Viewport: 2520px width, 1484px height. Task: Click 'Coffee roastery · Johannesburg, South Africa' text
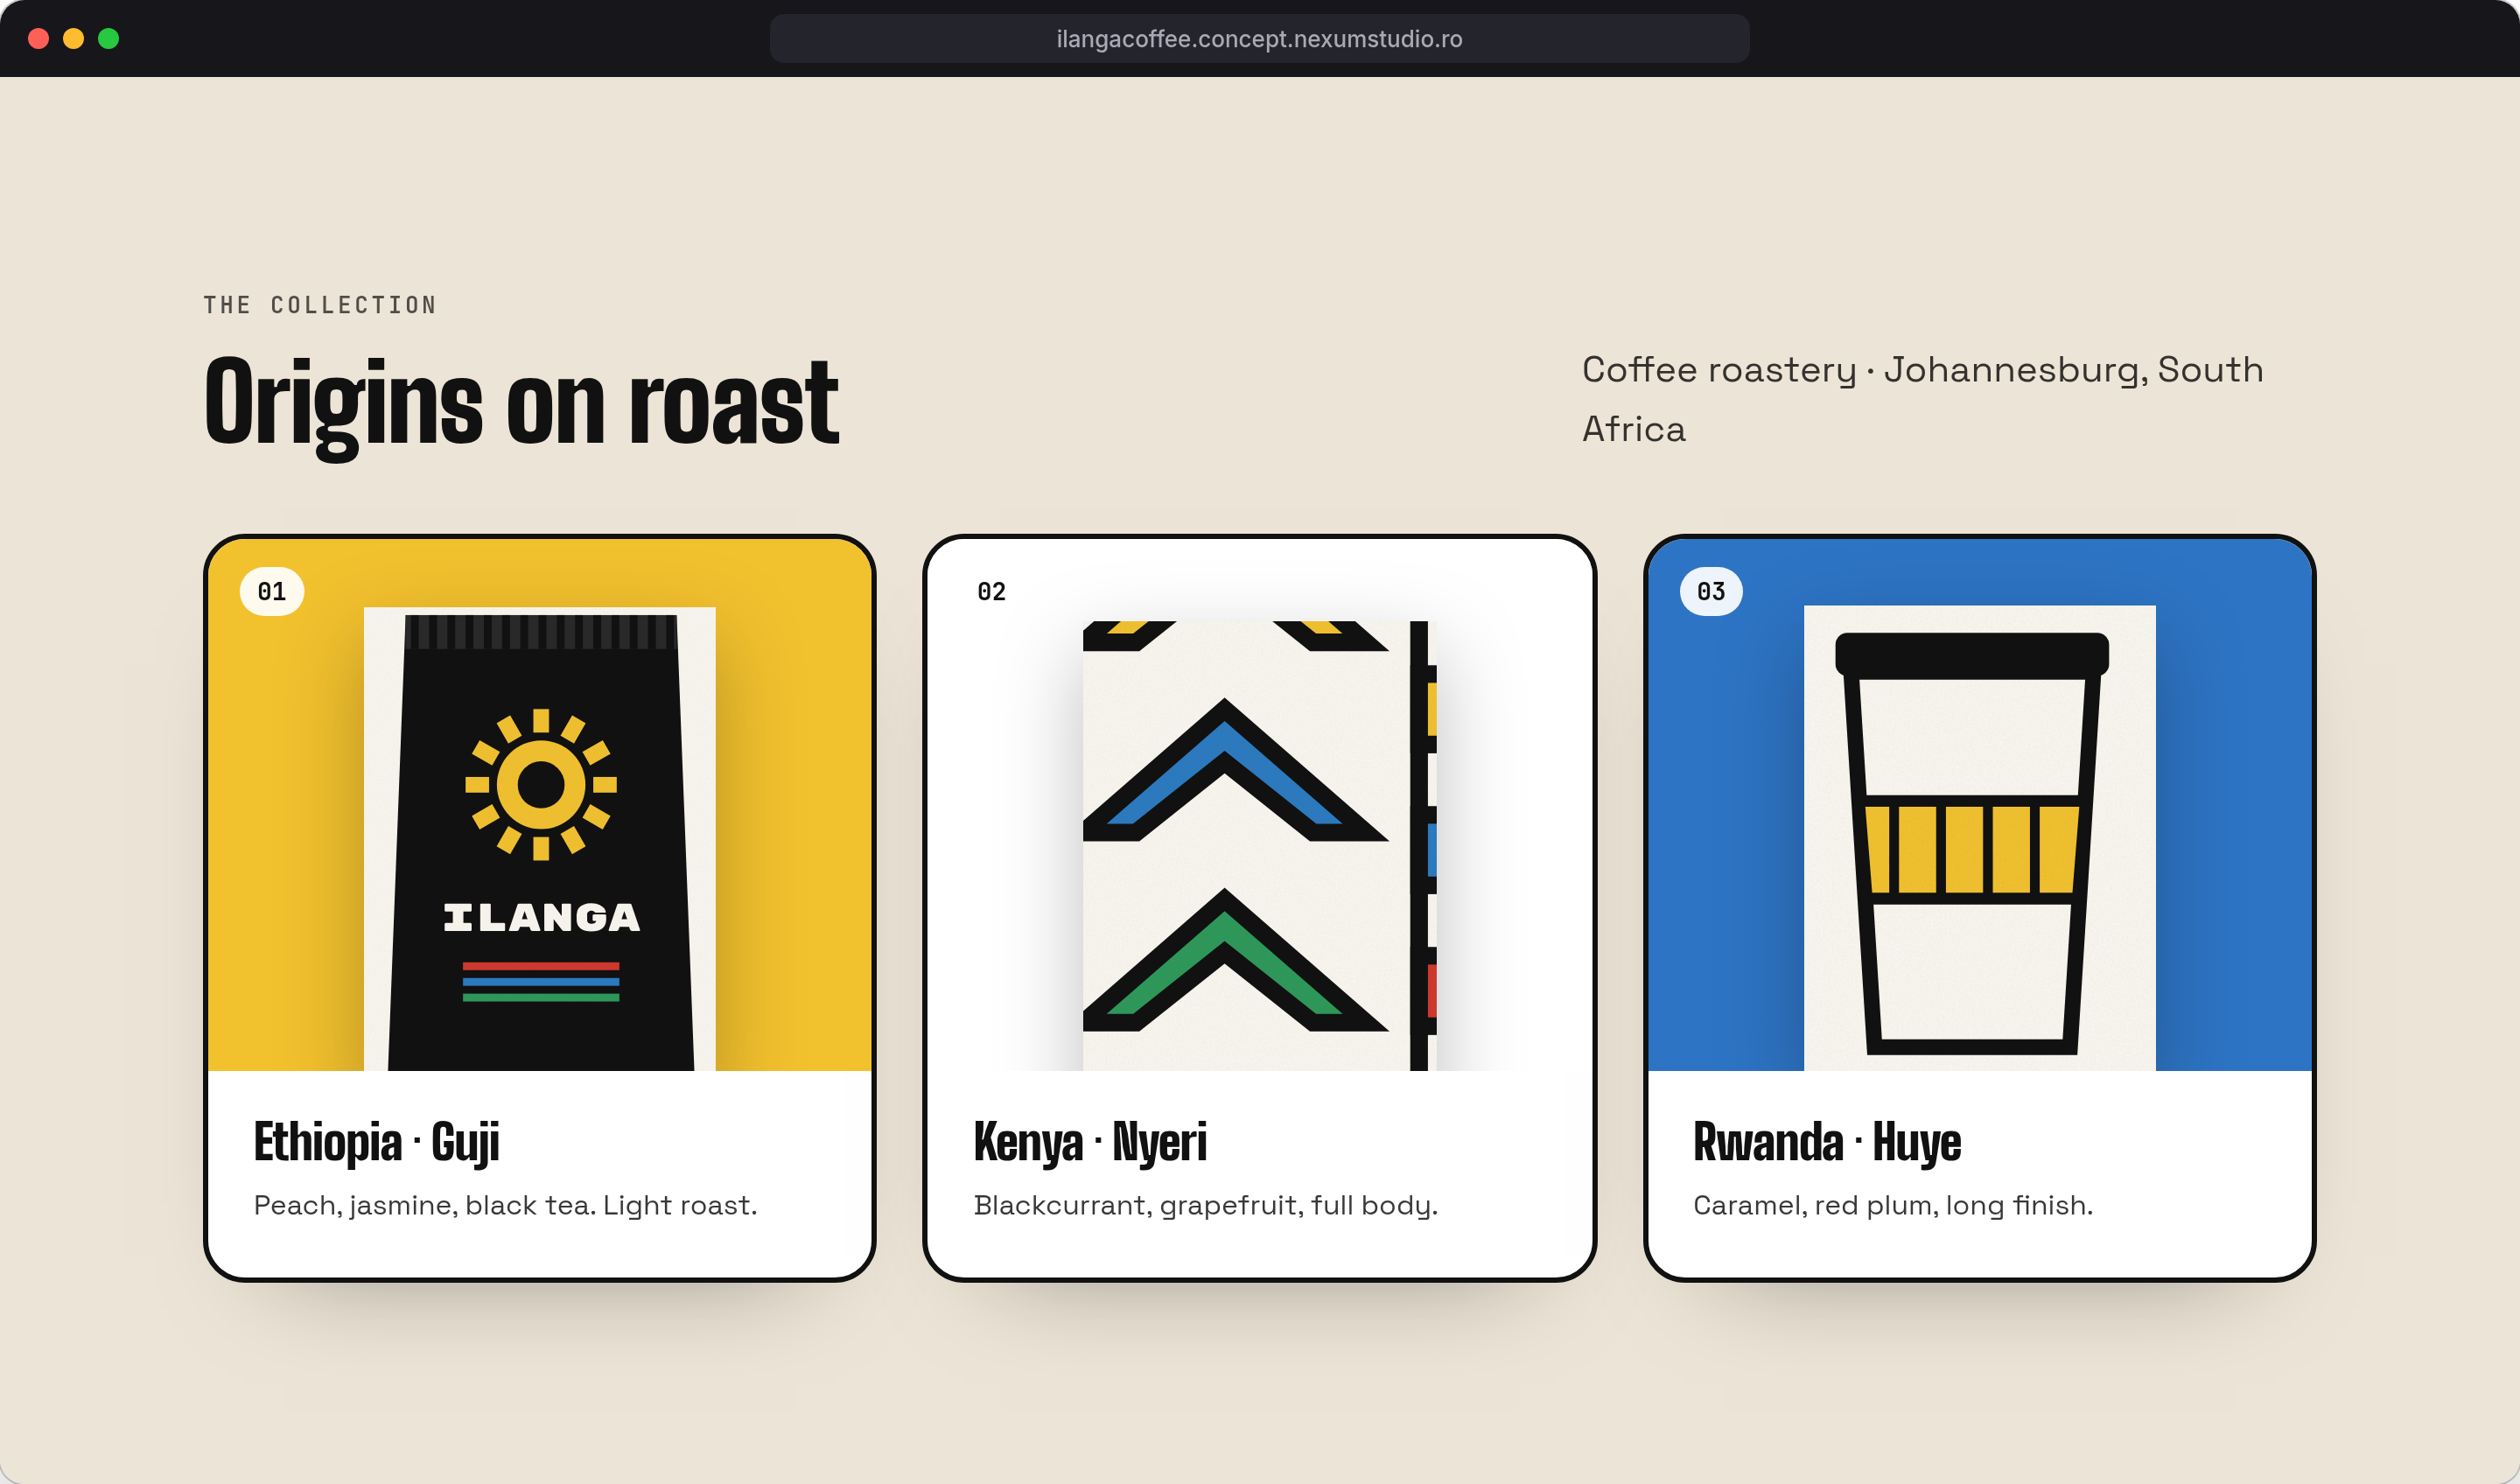[x=1922, y=399]
